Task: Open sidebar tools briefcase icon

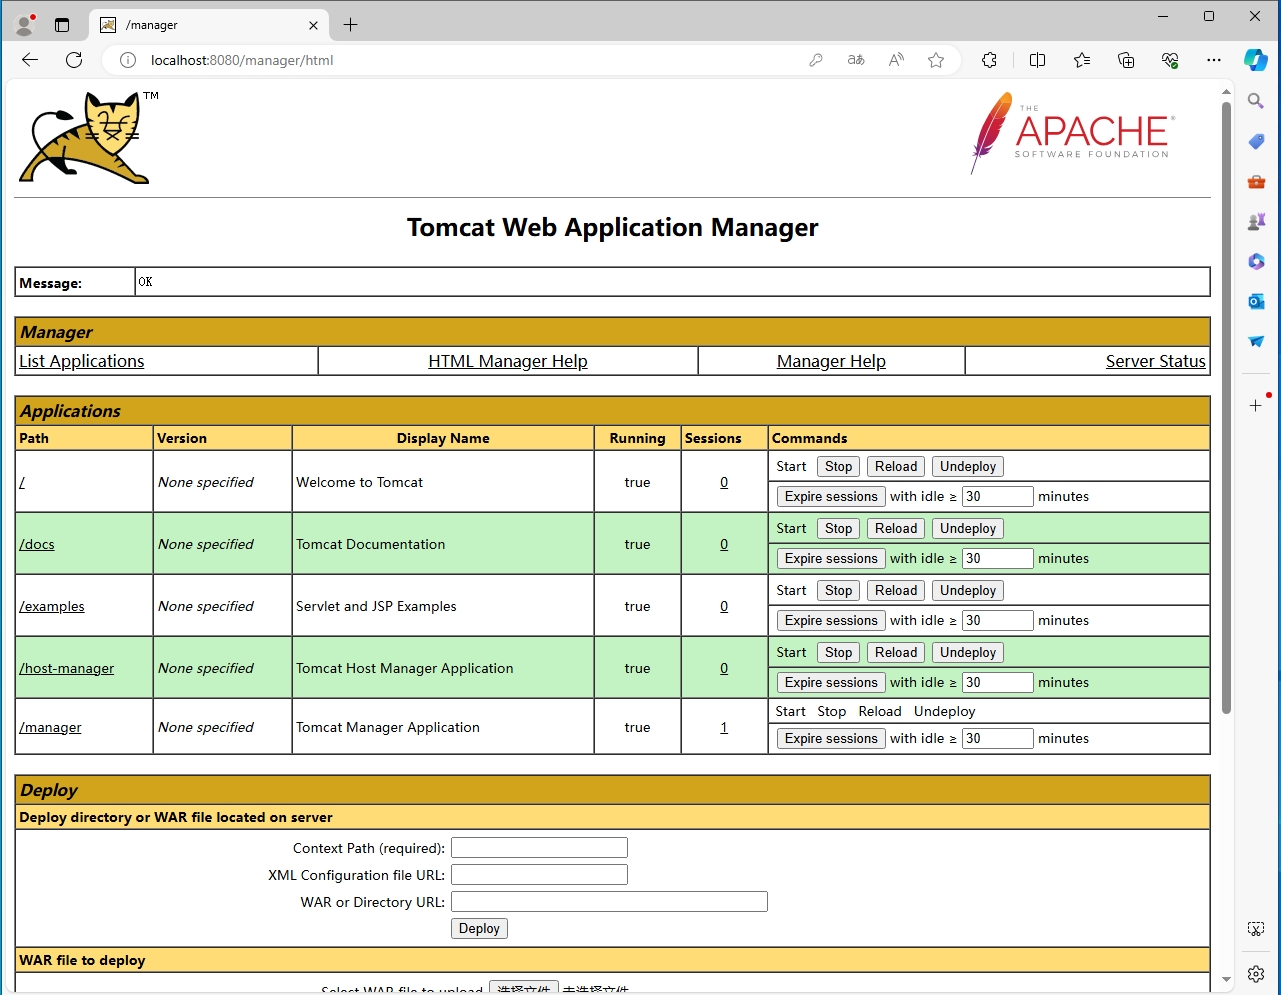Action: (1256, 181)
